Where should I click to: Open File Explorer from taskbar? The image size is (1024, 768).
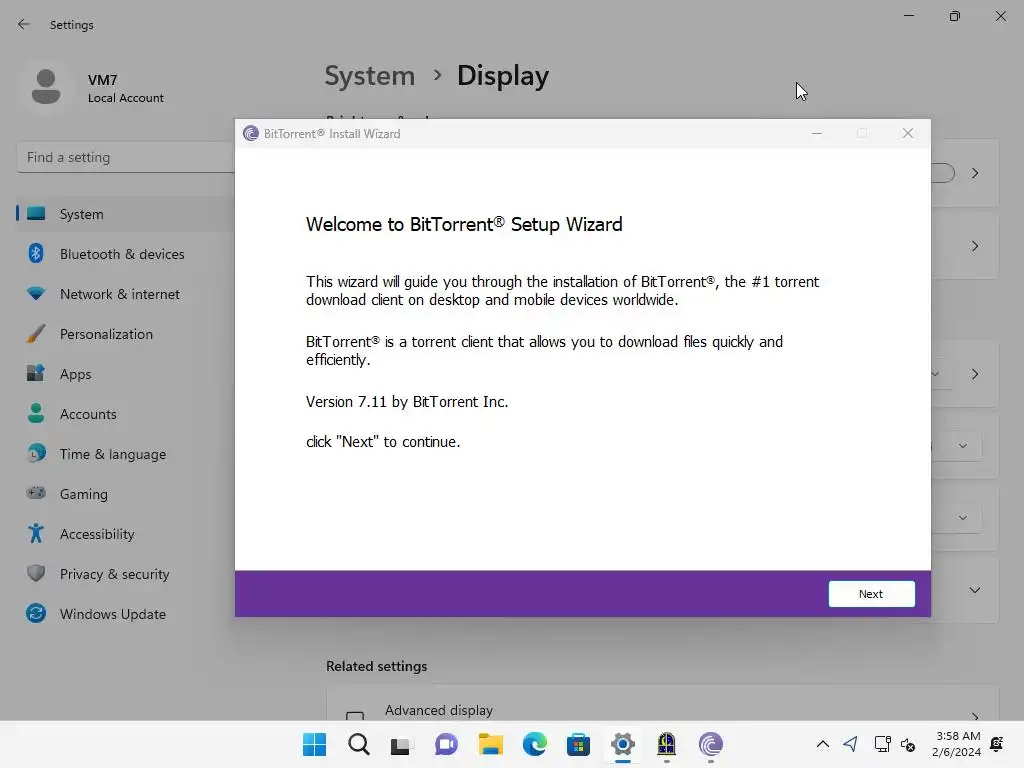point(490,744)
